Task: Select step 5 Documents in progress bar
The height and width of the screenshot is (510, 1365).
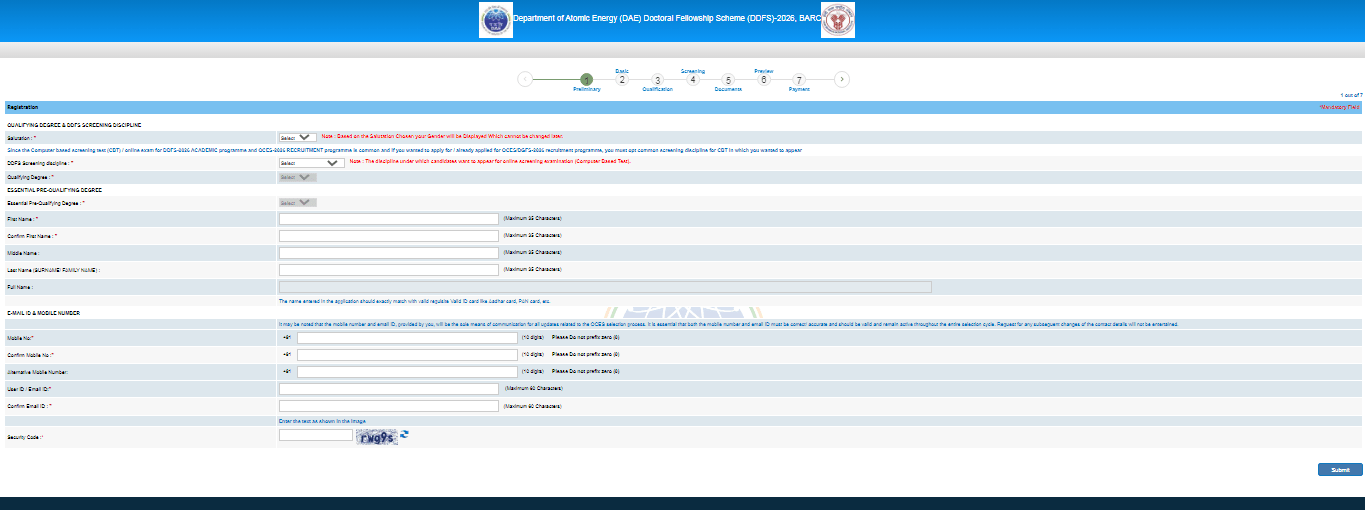Action: pyautogui.click(x=728, y=80)
